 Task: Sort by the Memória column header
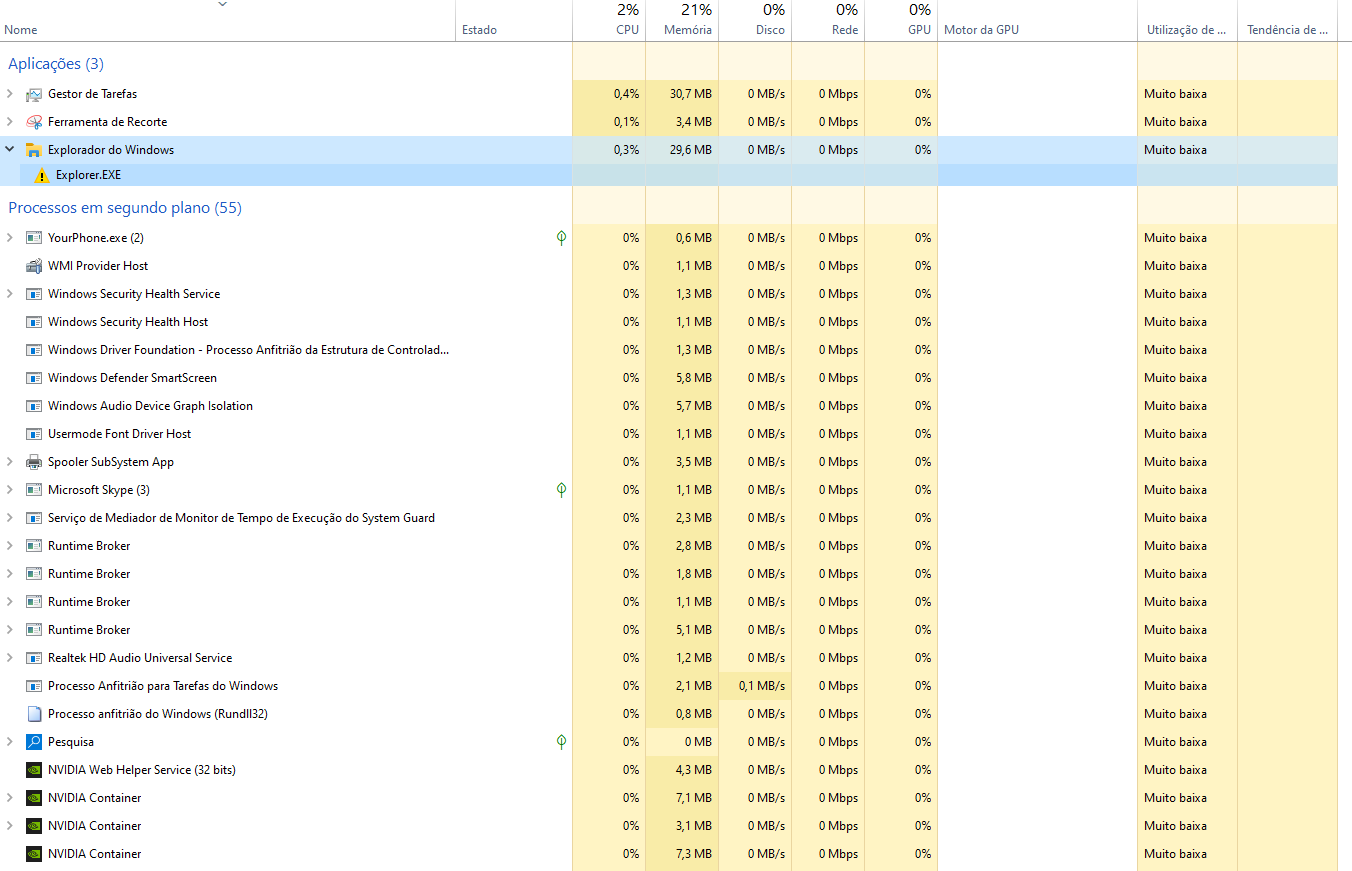coord(687,30)
